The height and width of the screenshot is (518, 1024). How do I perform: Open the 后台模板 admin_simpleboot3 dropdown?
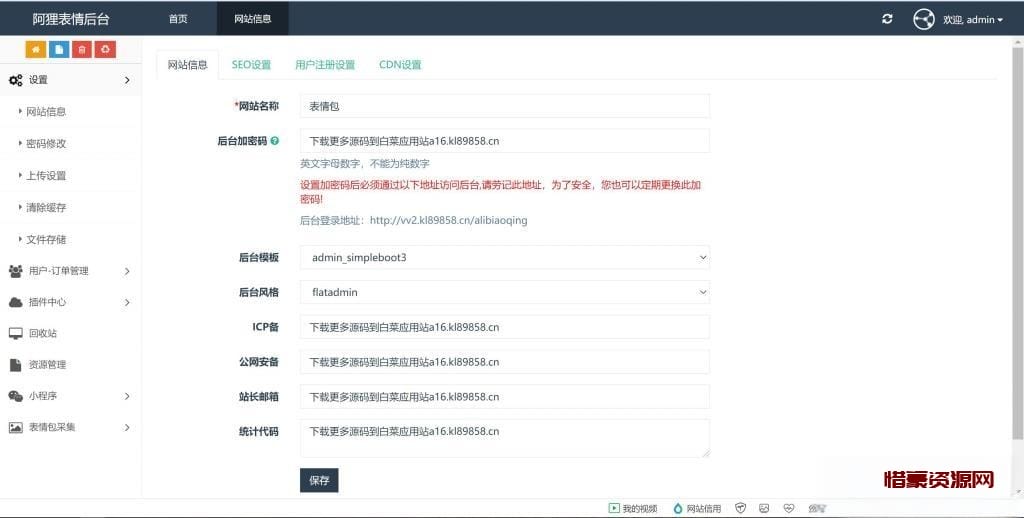(x=505, y=257)
